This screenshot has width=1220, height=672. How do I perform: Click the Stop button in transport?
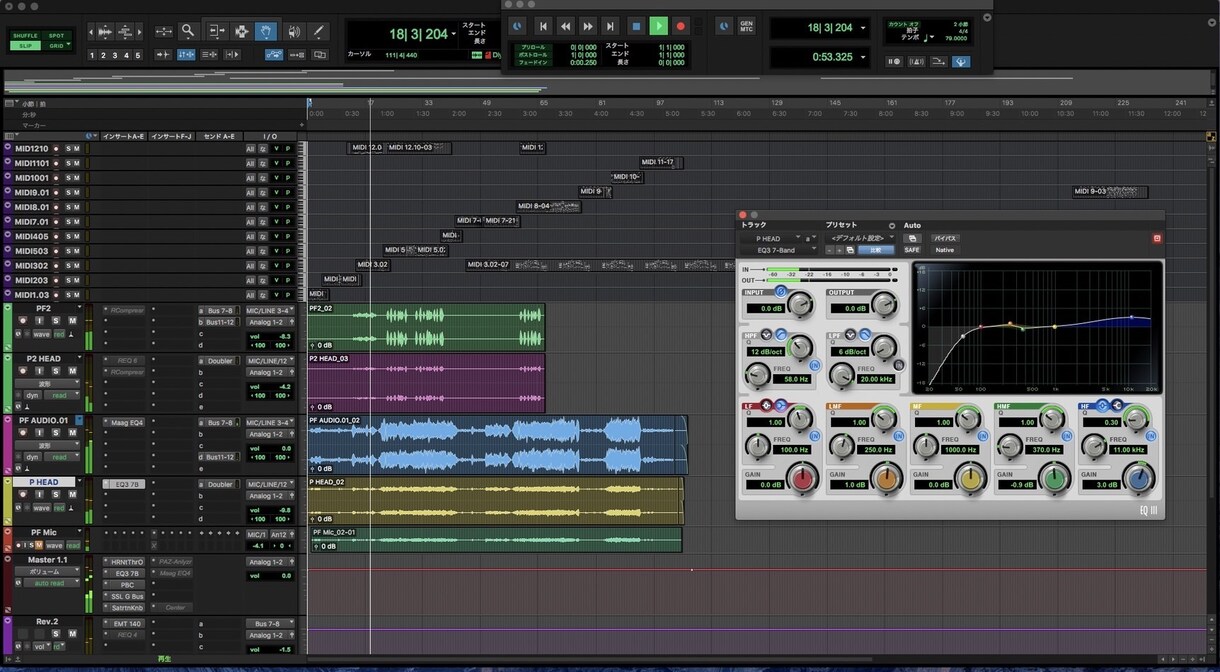pos(635,26)
